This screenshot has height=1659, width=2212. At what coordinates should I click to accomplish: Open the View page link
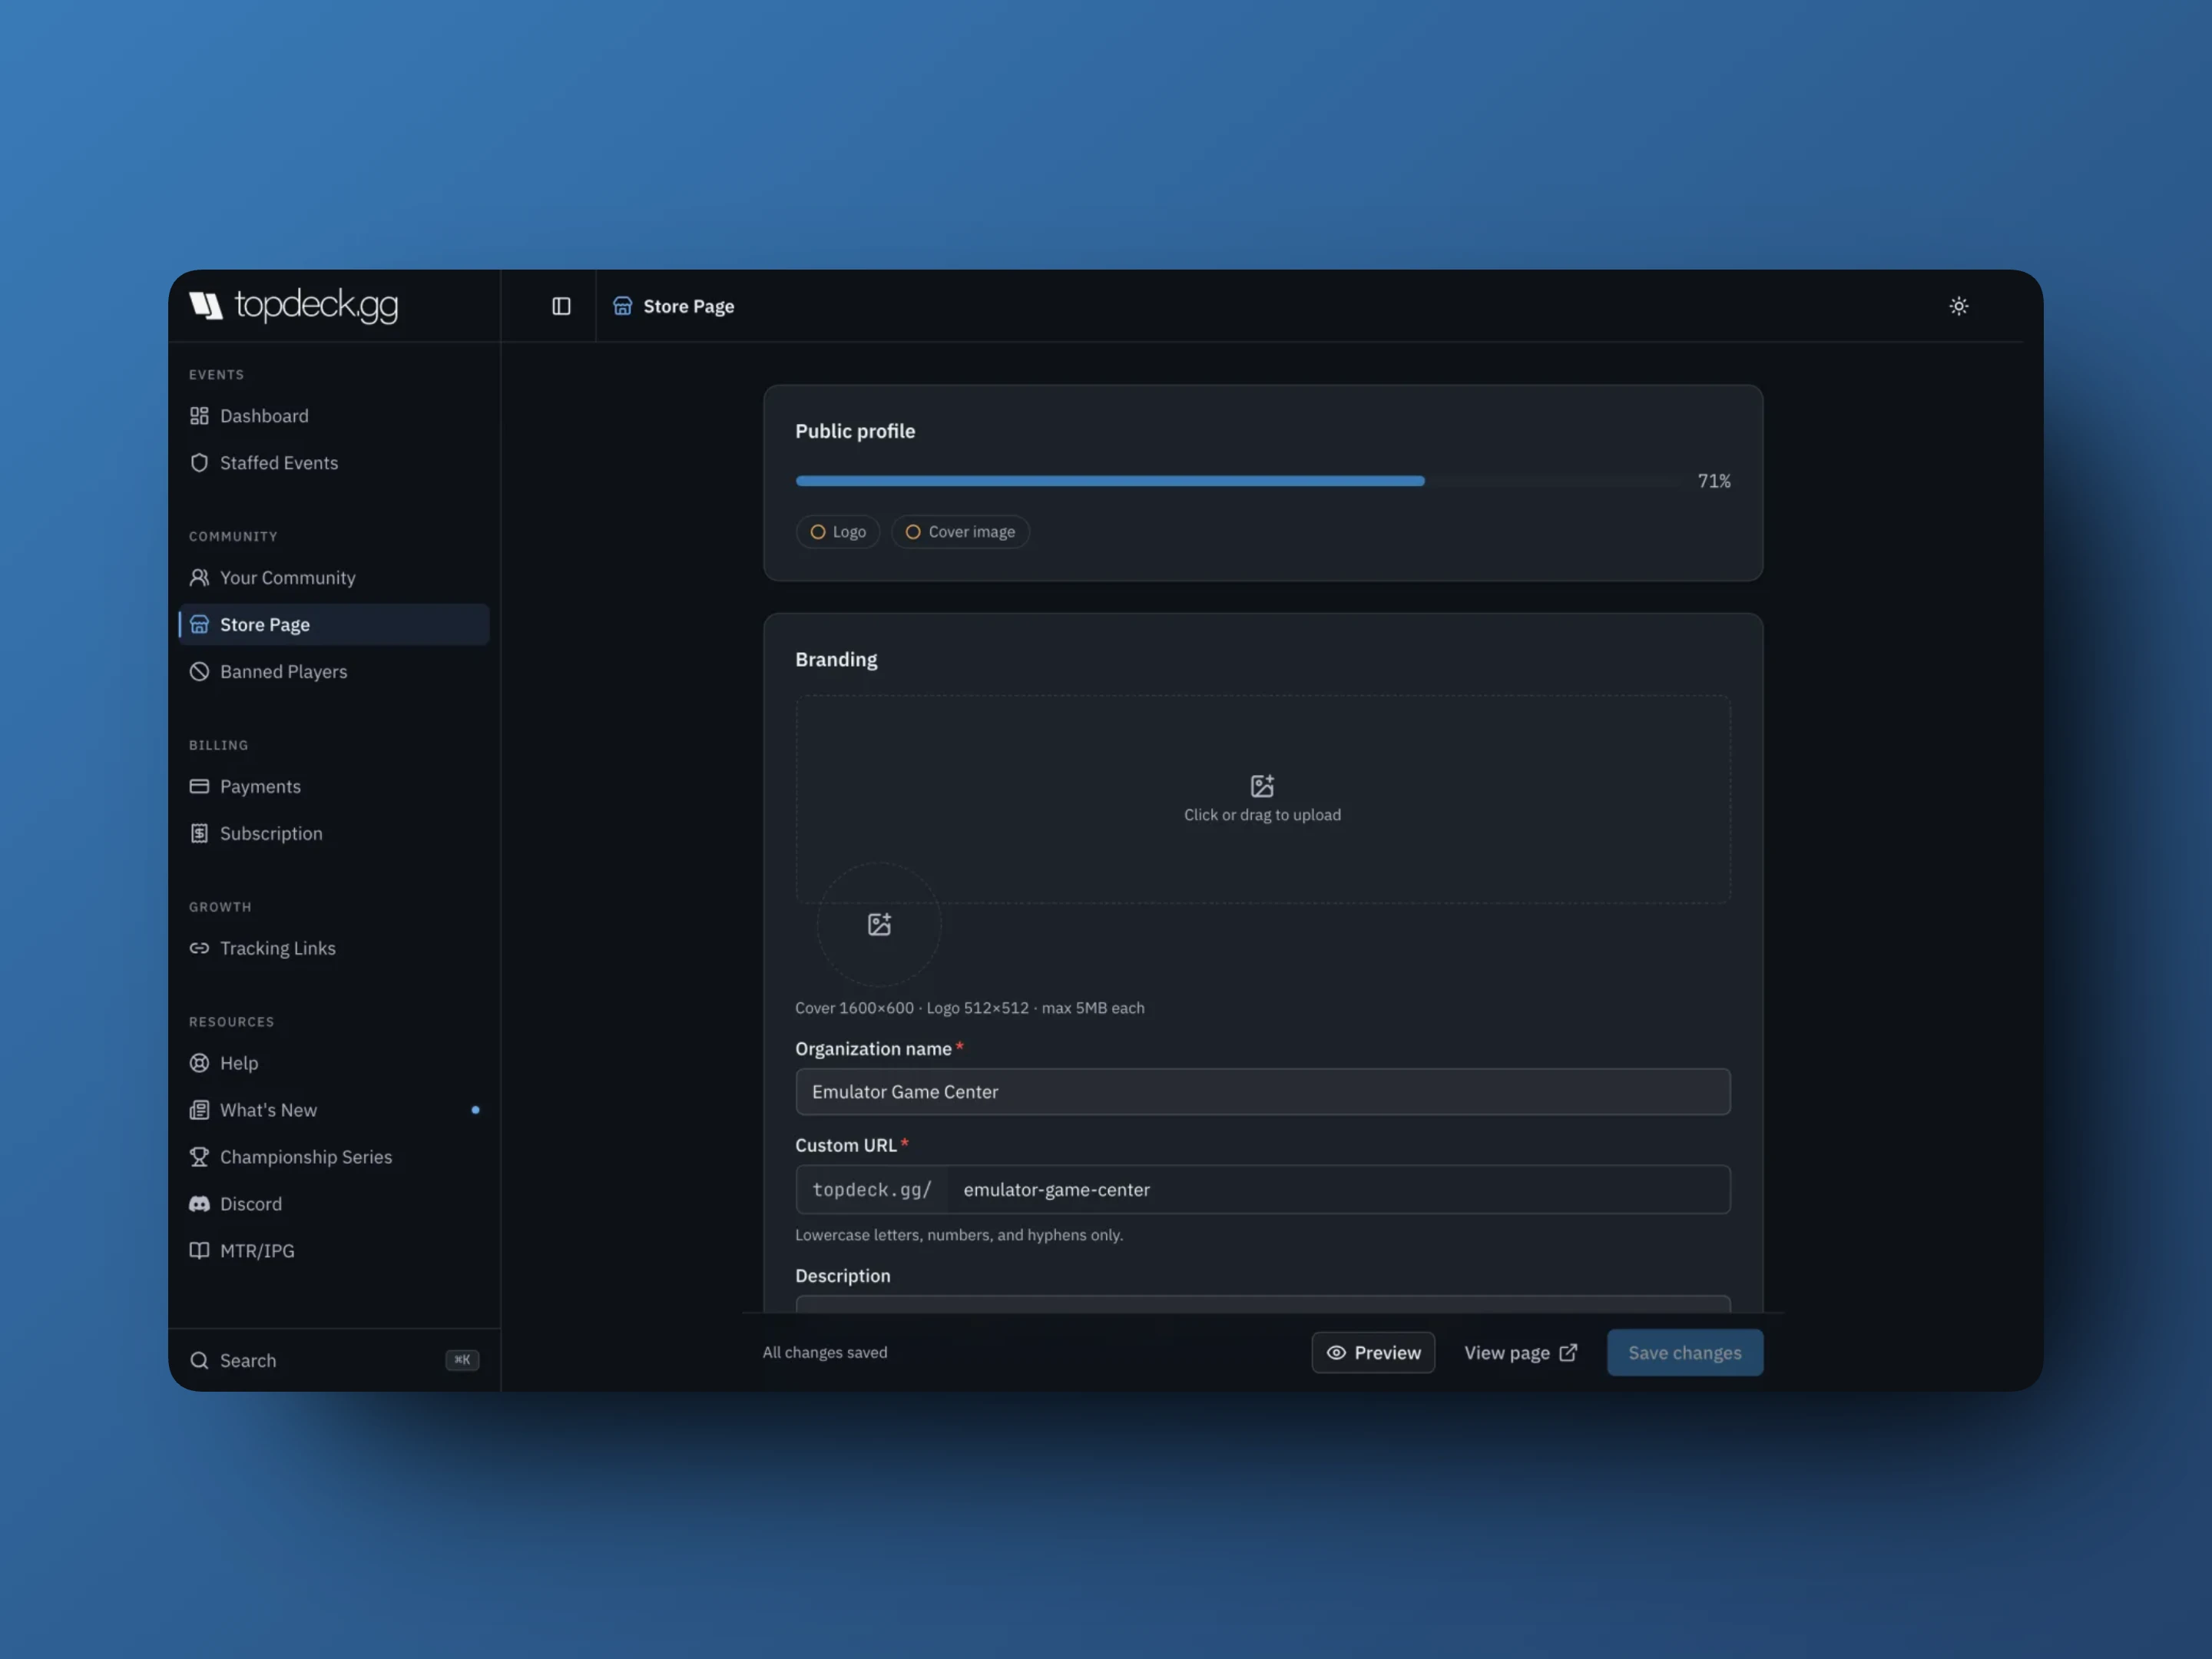click(x=1521, y=1353)
